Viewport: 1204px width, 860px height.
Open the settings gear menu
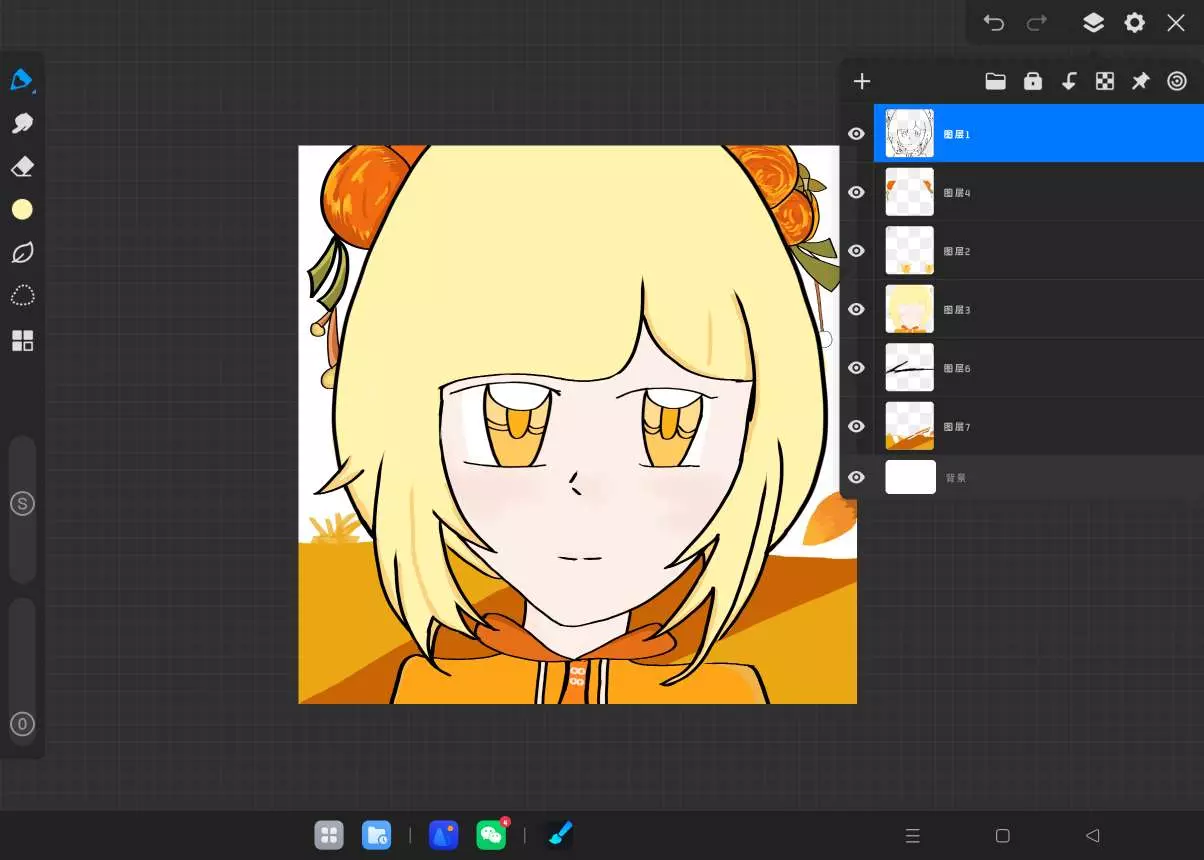coord(1134,23)
